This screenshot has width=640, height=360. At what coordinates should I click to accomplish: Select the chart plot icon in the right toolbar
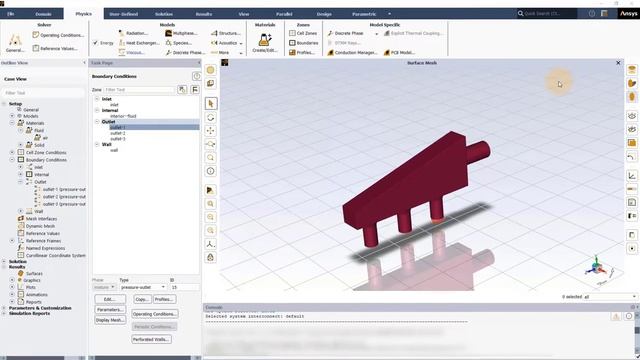pos(632,176)
